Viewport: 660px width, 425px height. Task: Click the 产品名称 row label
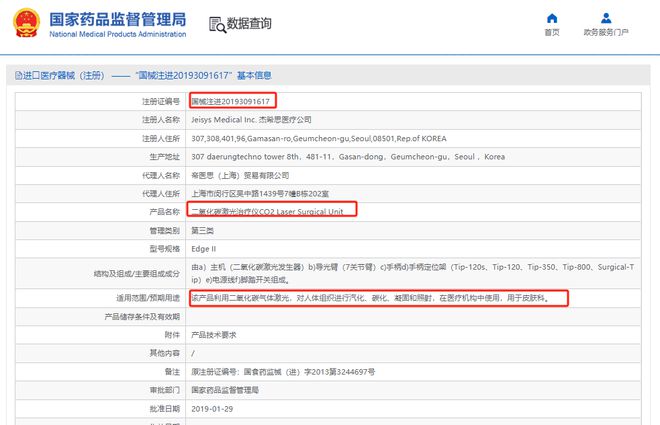click(165, 212)
